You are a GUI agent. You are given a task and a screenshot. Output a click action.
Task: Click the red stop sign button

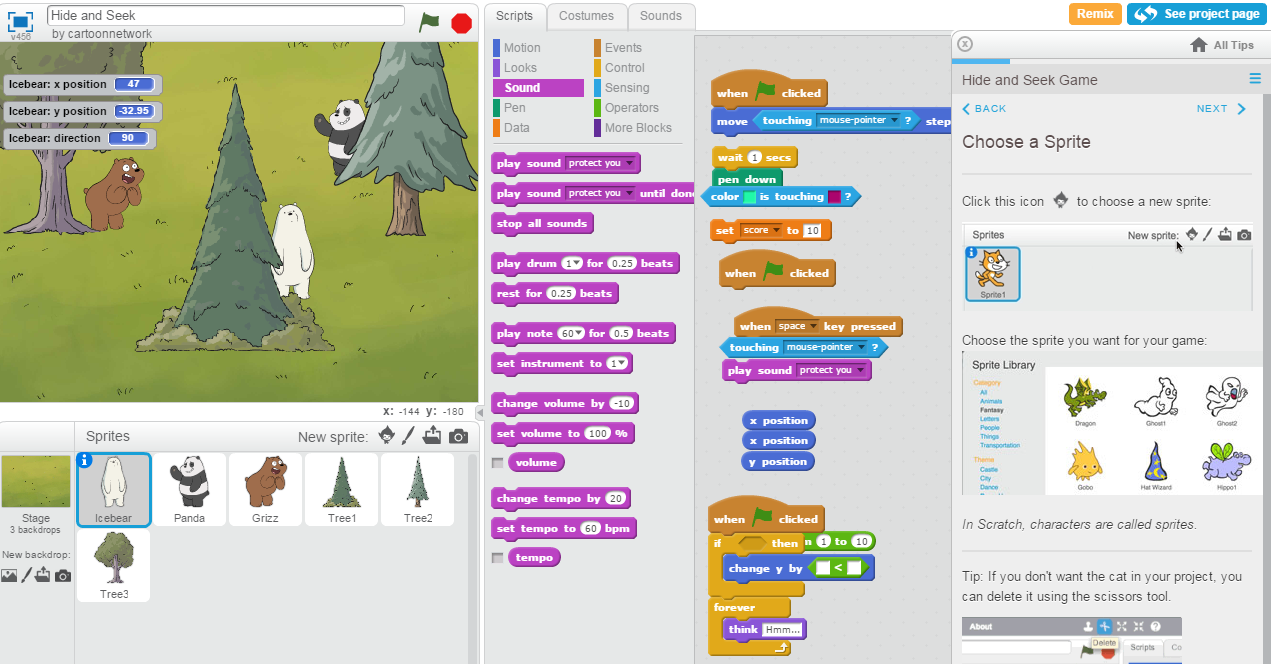(x=461, y=23)
